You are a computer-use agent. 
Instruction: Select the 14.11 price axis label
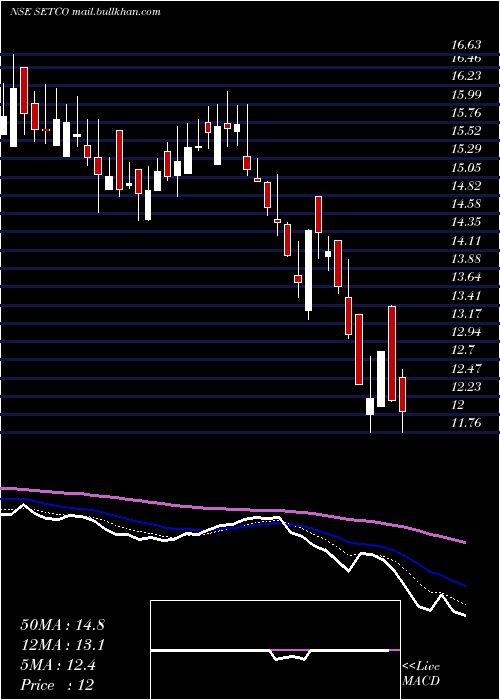coord(466,241)
